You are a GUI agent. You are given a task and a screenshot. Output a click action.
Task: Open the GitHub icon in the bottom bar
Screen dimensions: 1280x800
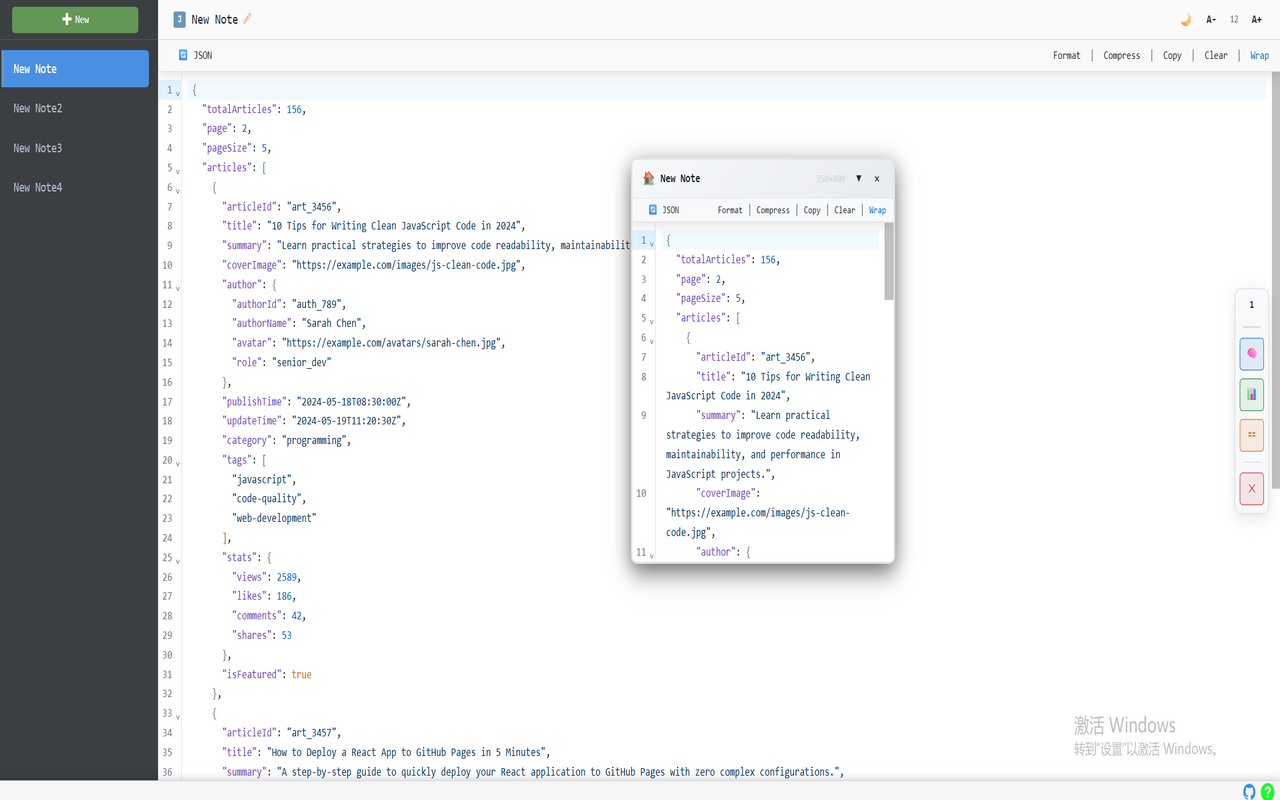point(1249,791)
